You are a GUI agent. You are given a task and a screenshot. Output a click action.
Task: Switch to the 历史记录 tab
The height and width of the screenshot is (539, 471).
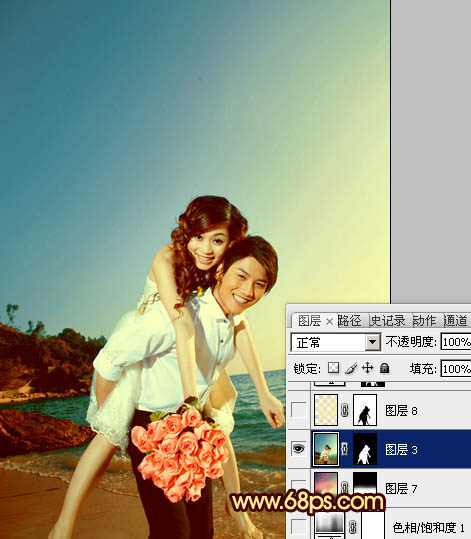(x=388, y=321)
